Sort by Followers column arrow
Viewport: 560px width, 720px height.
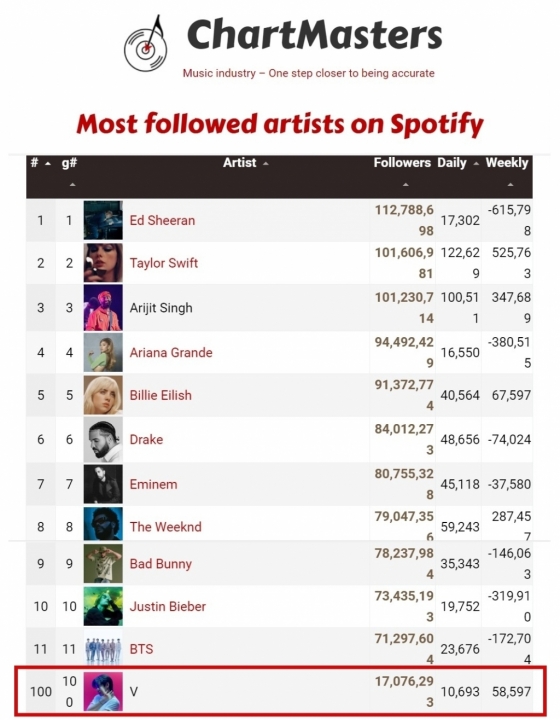[405, 185]
